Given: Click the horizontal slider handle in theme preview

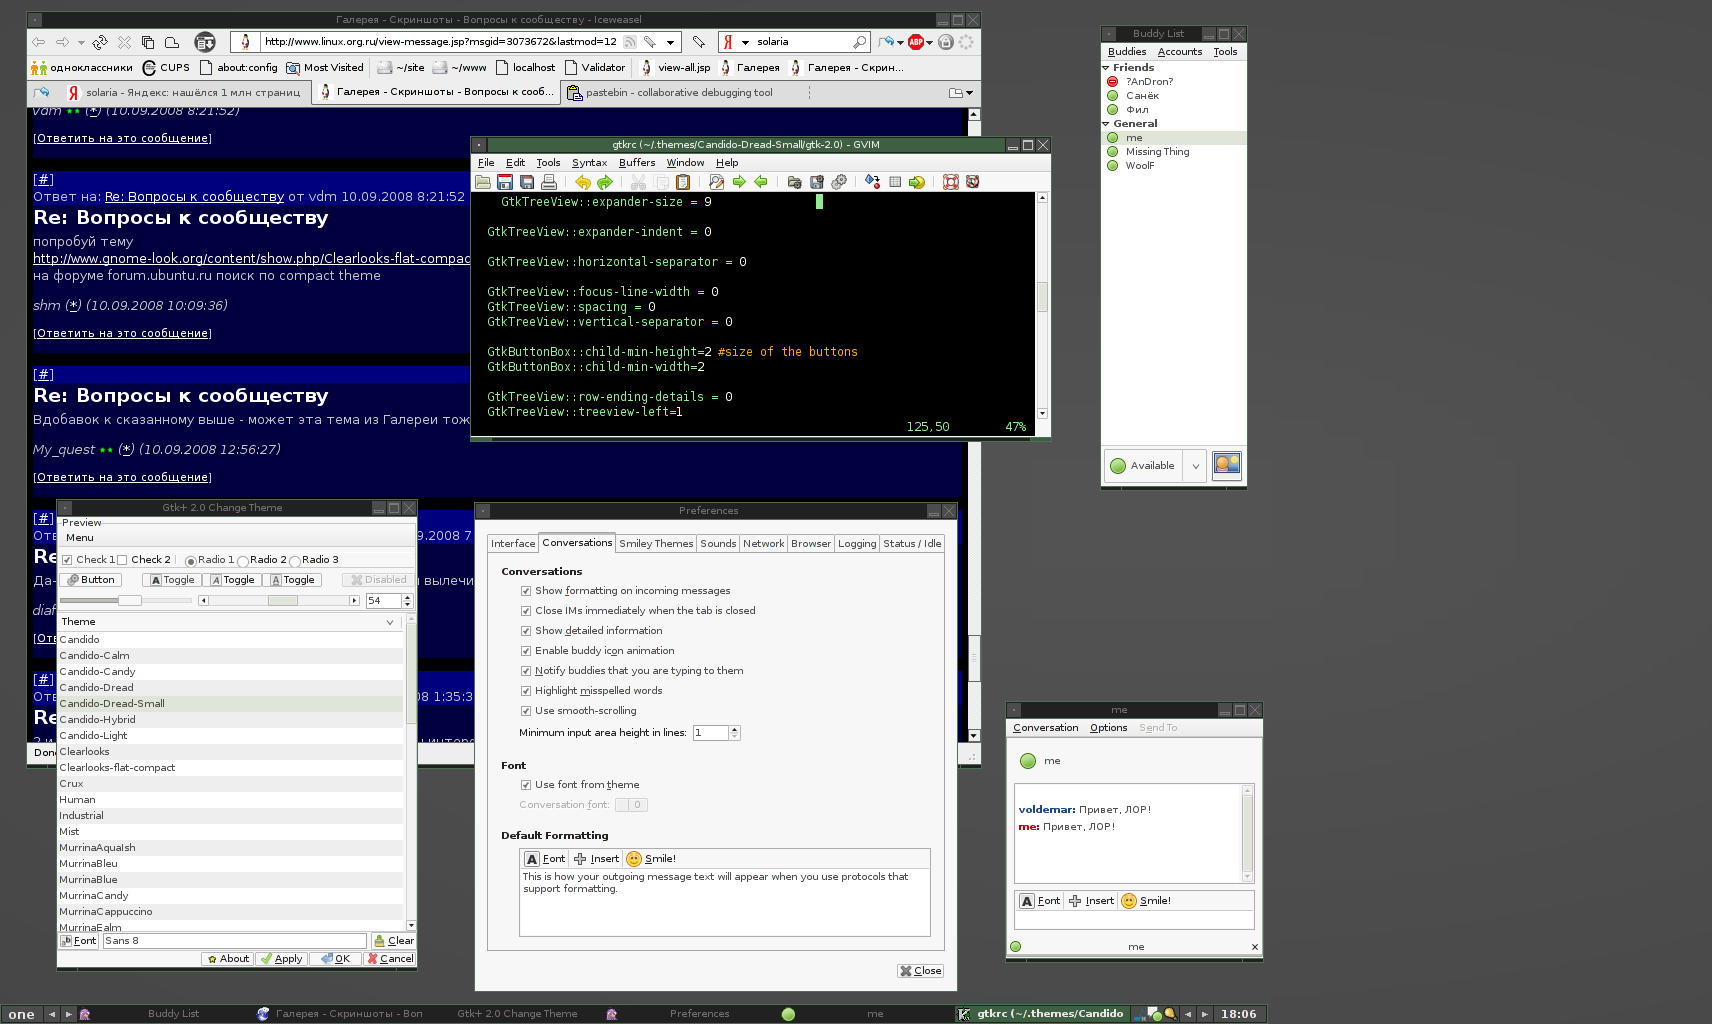Looking at the screenshot, I should coord(130,601).
